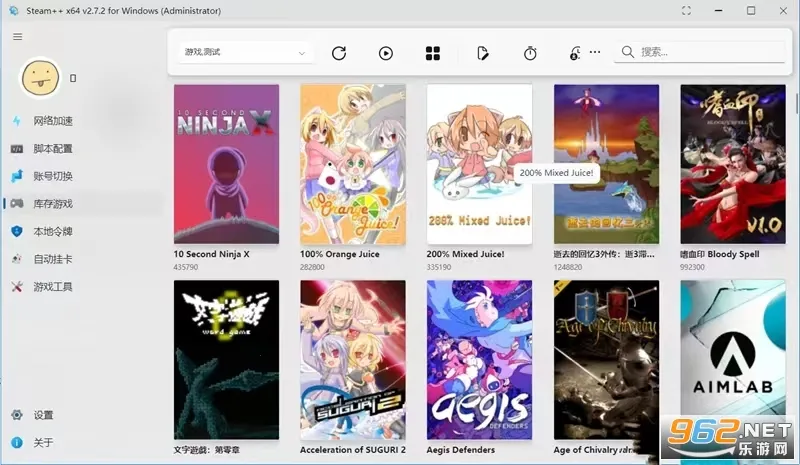Open 脚本配置 in the sidebar
The width and height of the screenshot is (800, 465).
[52, 149]
